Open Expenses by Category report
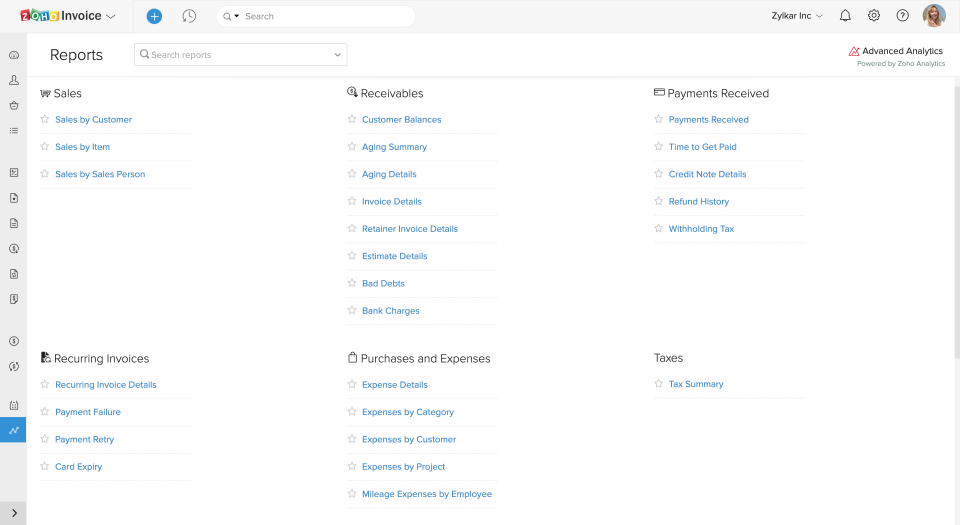 [x=408, y=412]
